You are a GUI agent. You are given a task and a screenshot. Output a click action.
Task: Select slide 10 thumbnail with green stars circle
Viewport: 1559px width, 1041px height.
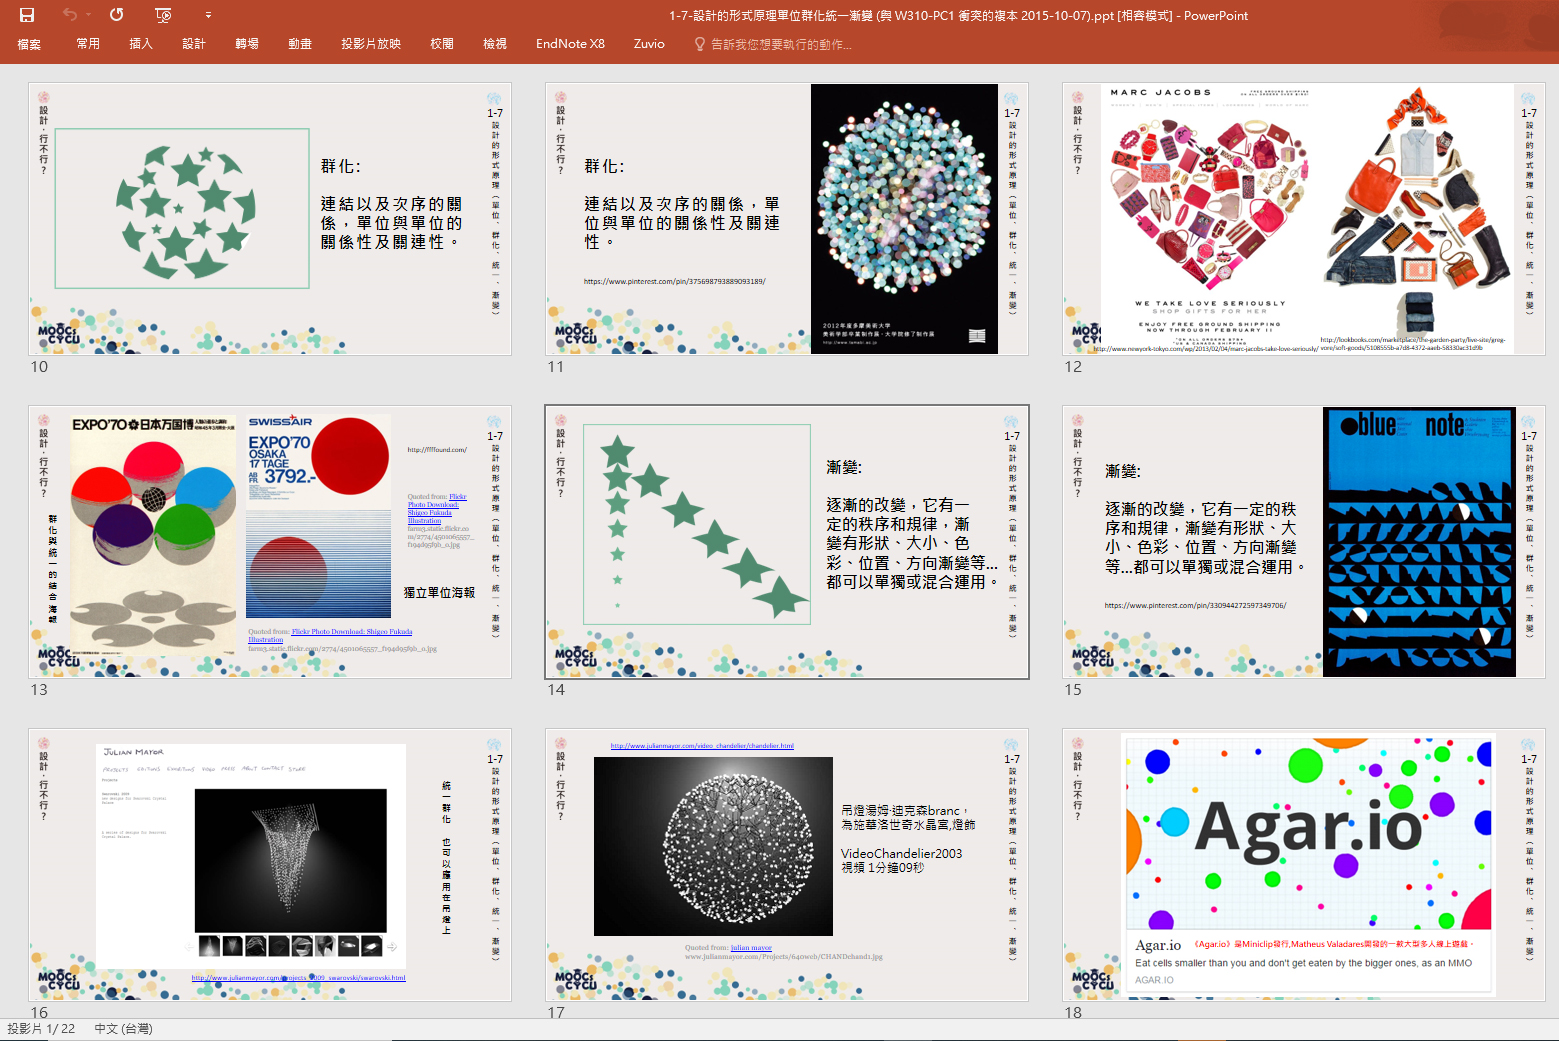[270, 219]
